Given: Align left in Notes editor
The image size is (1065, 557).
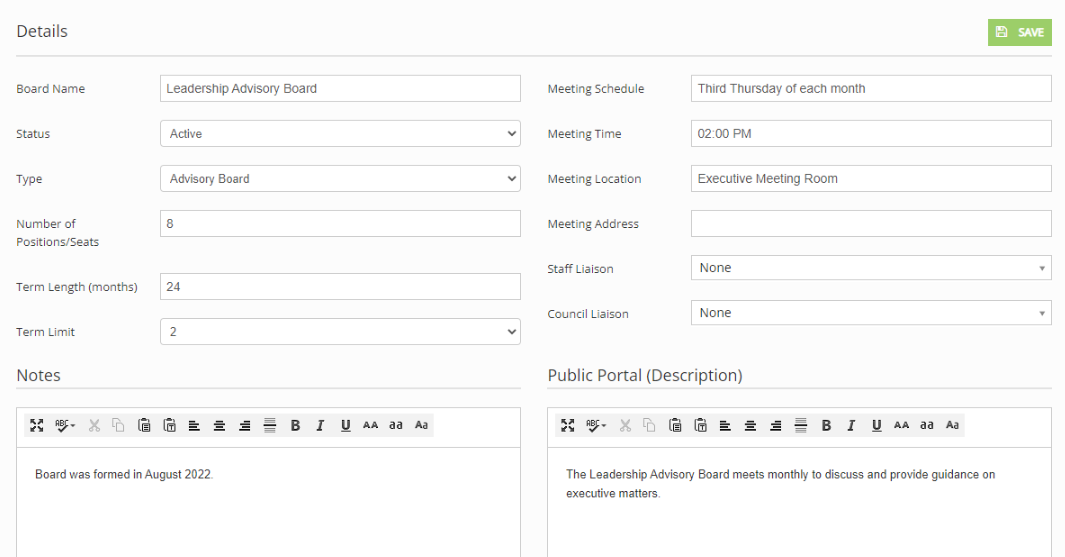Looking at the screenshot, I should (194, 425).
